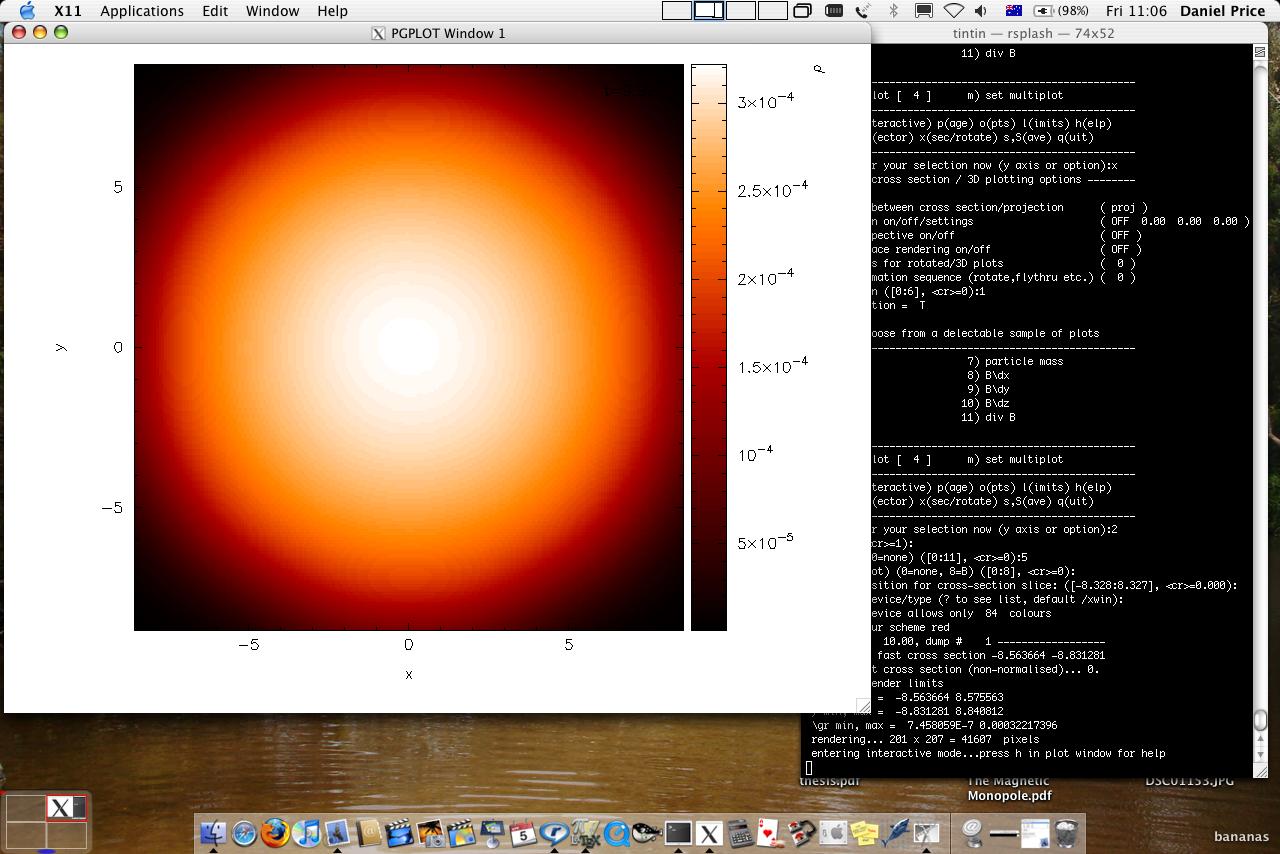Image resolution: width=1280 pixels, height=854 pixels.
Task: Click the Safari compass icon in Dock
Action: [x=244, y=833]
